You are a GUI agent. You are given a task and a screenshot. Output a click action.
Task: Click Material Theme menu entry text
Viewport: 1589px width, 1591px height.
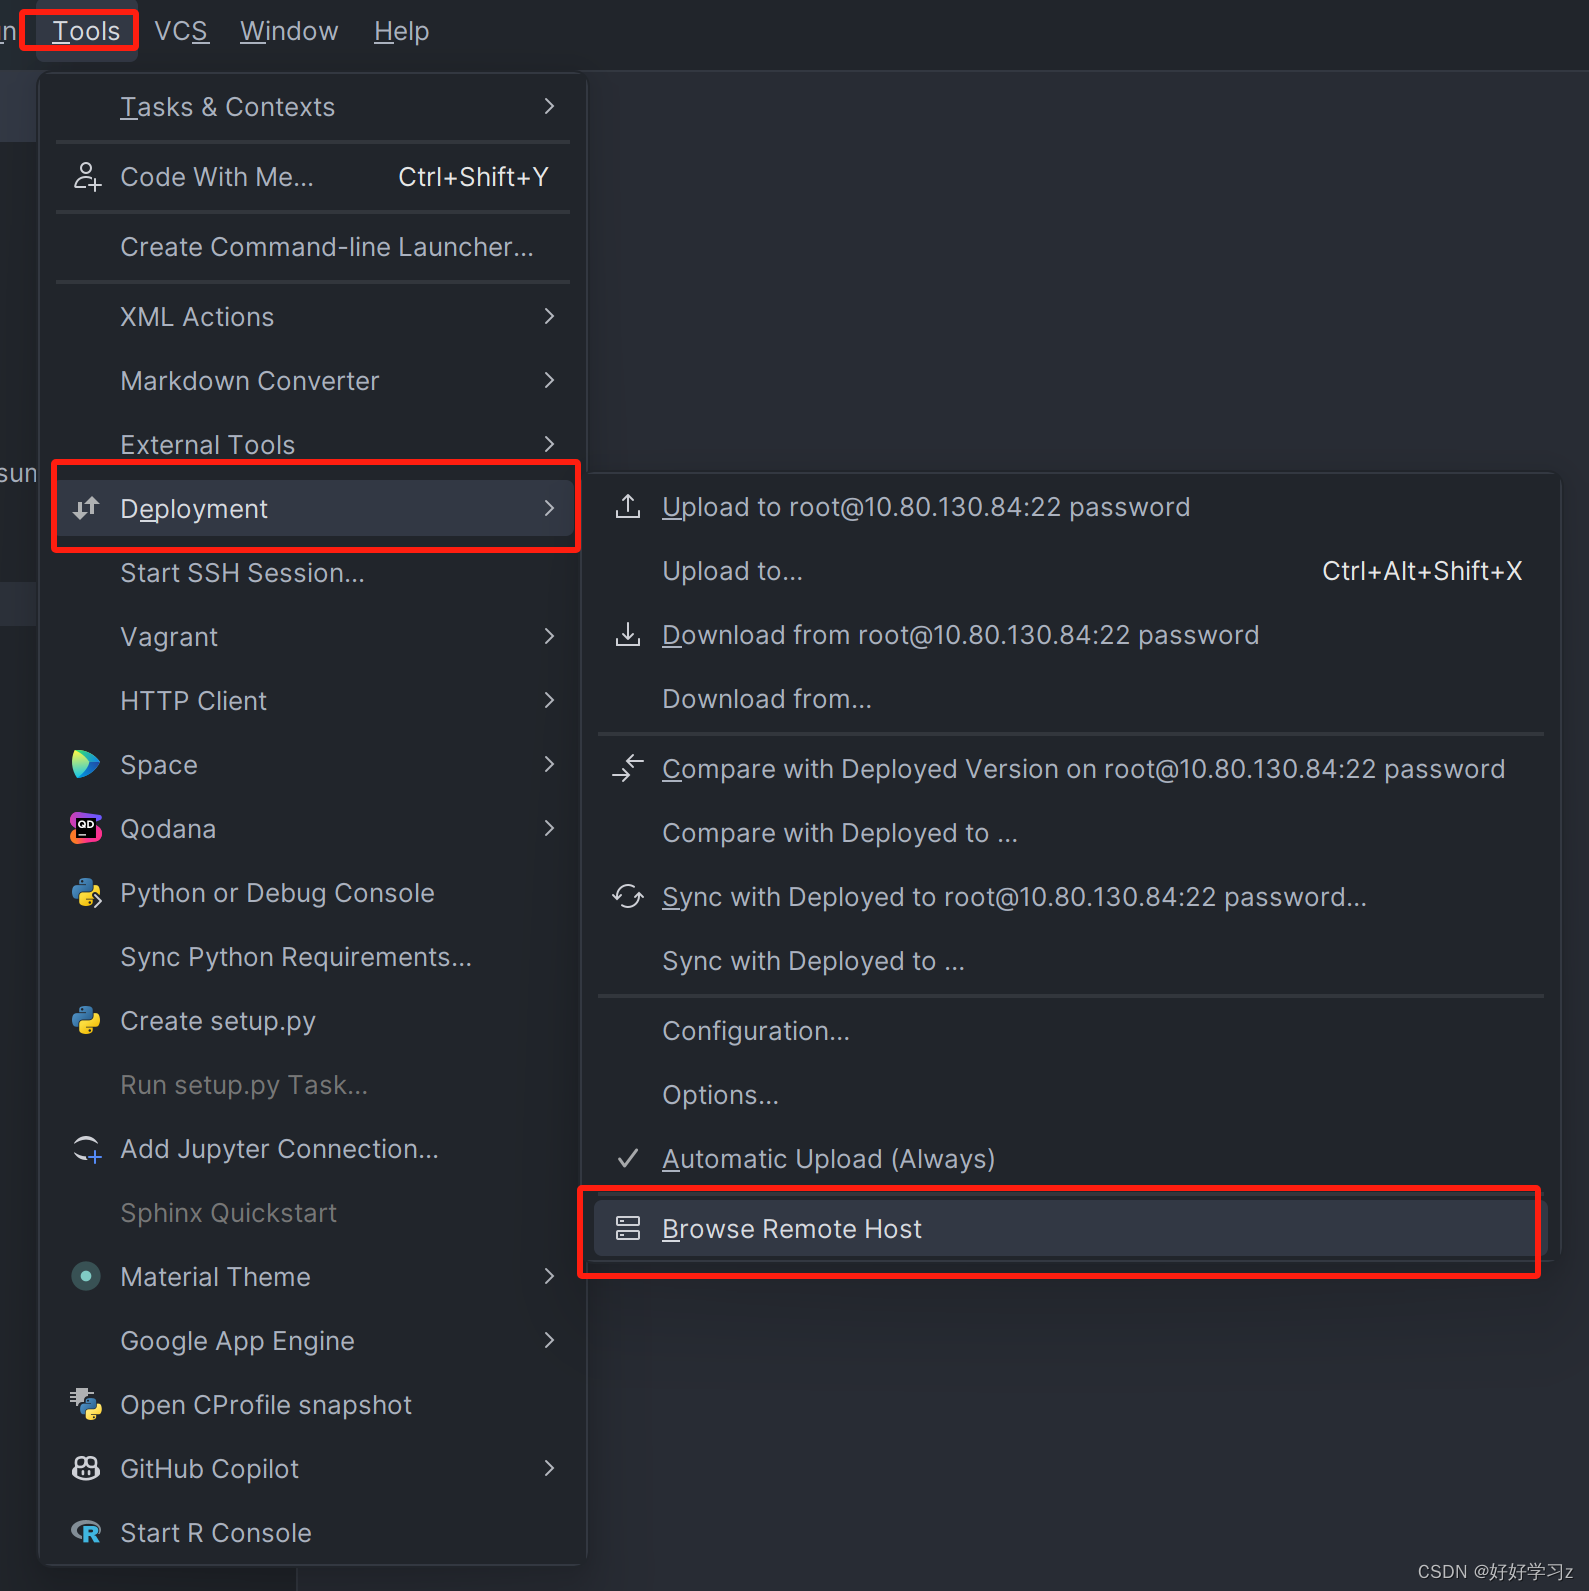215,1276
